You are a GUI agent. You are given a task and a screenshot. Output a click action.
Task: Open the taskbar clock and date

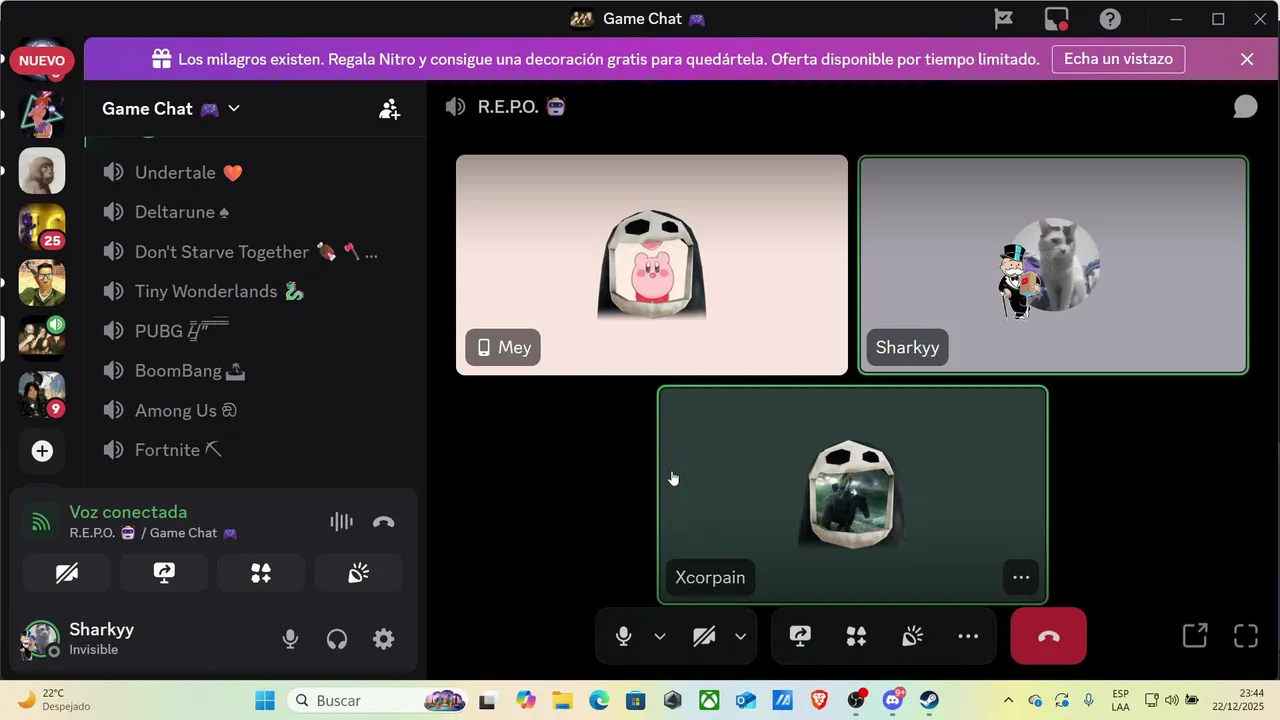click(1237, 700)
